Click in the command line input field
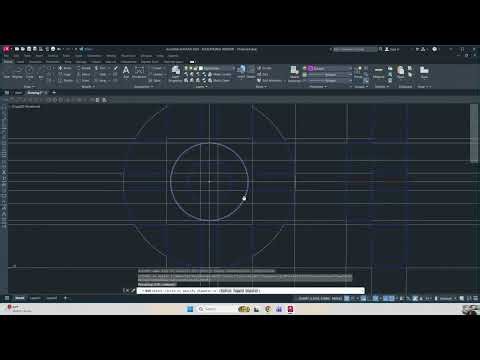480x360 pixels. tap(250, 291)
